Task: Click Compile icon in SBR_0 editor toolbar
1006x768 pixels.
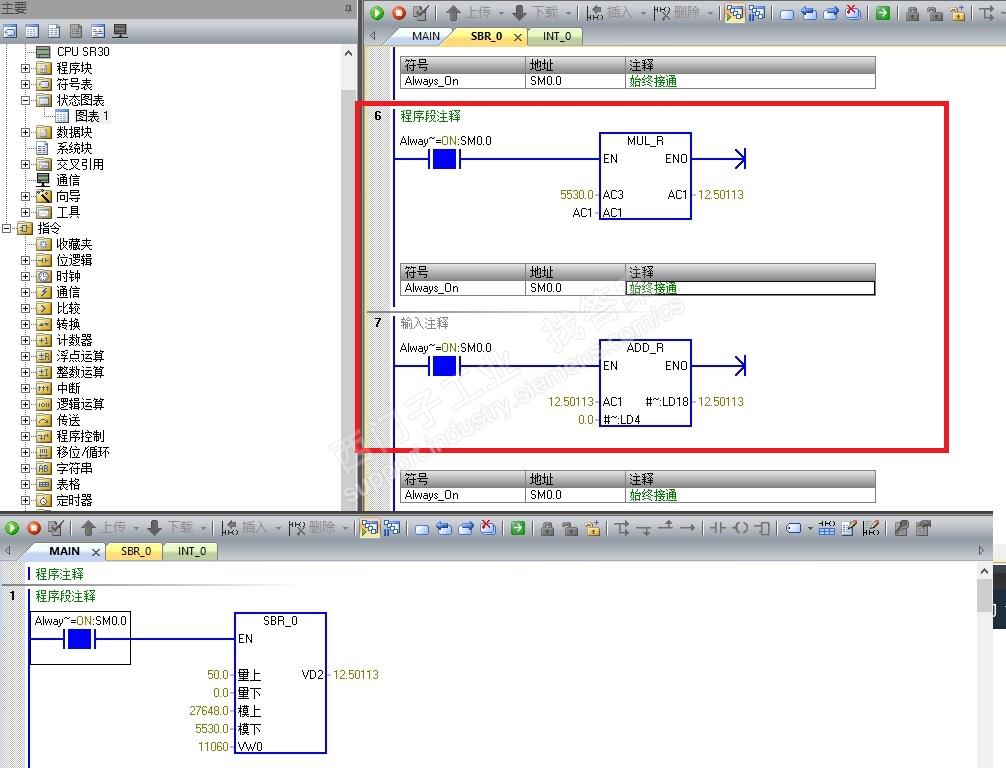Action: click(x=421, y=12)
